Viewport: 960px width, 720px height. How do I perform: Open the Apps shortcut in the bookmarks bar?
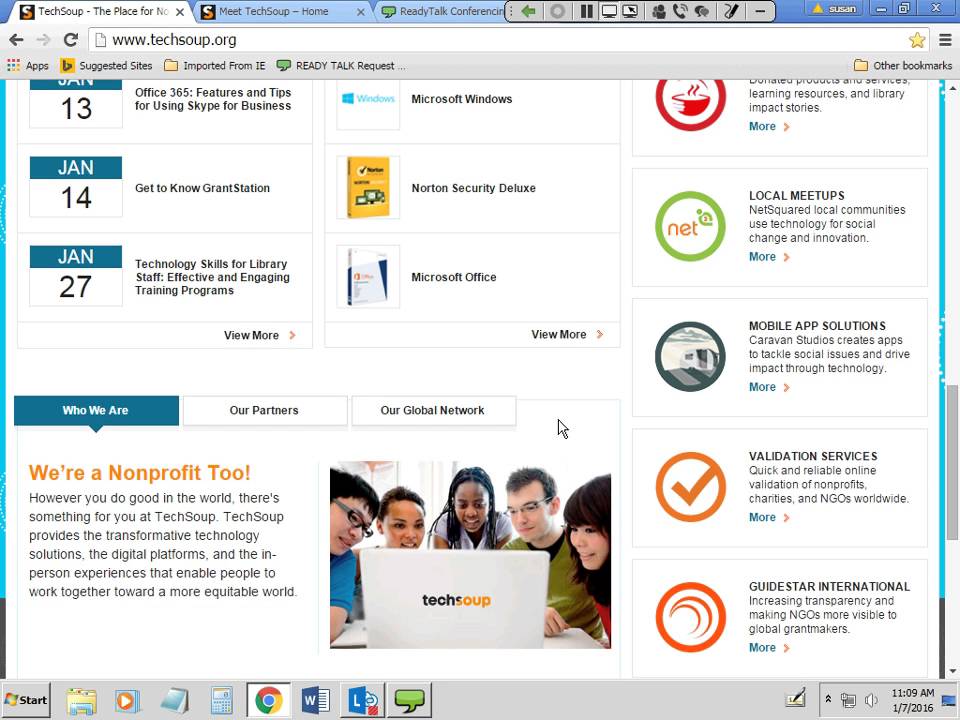(28, 66)
